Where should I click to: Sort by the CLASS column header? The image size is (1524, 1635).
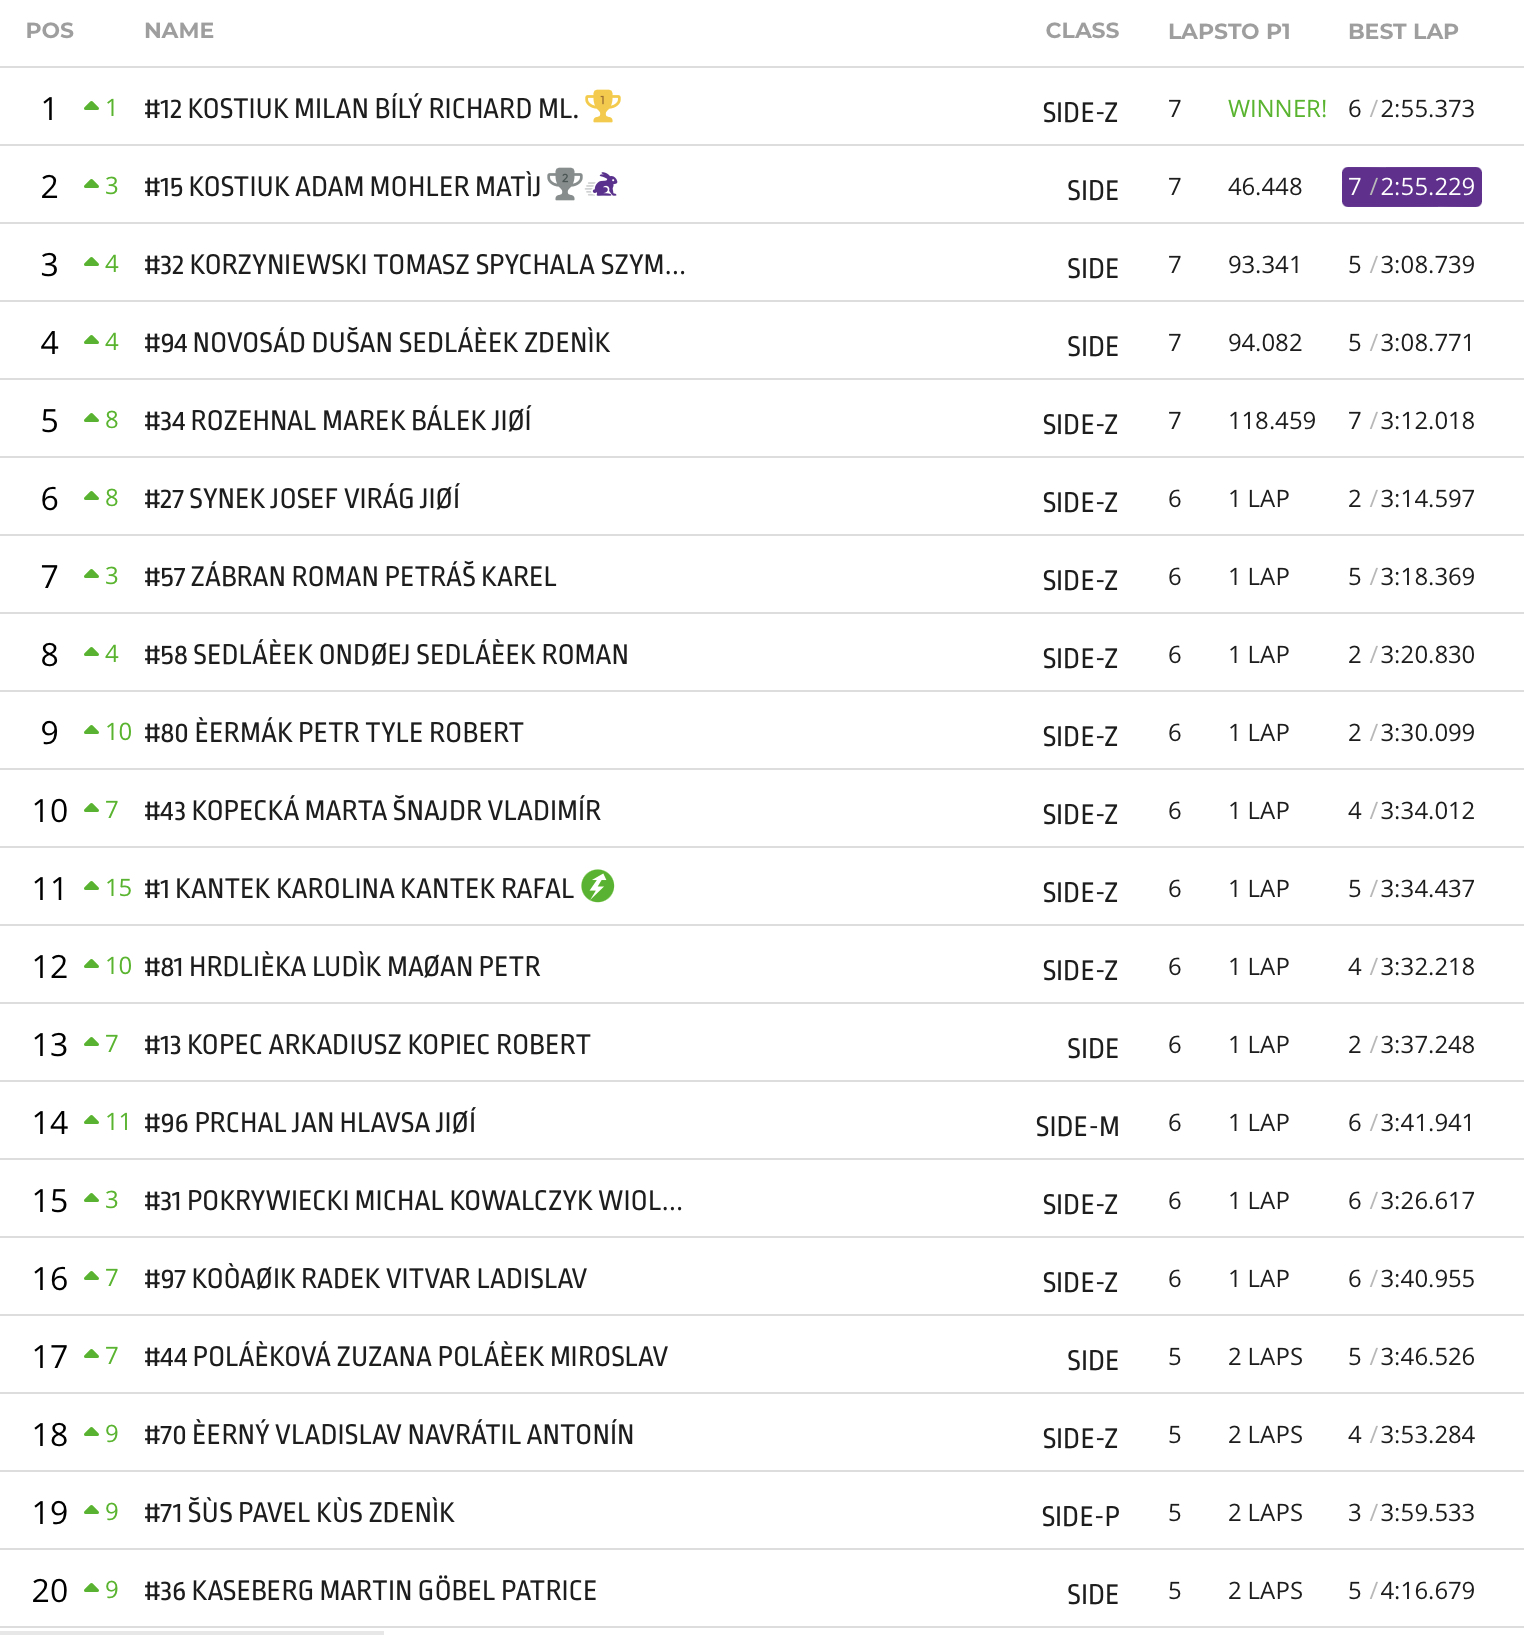1082,31
